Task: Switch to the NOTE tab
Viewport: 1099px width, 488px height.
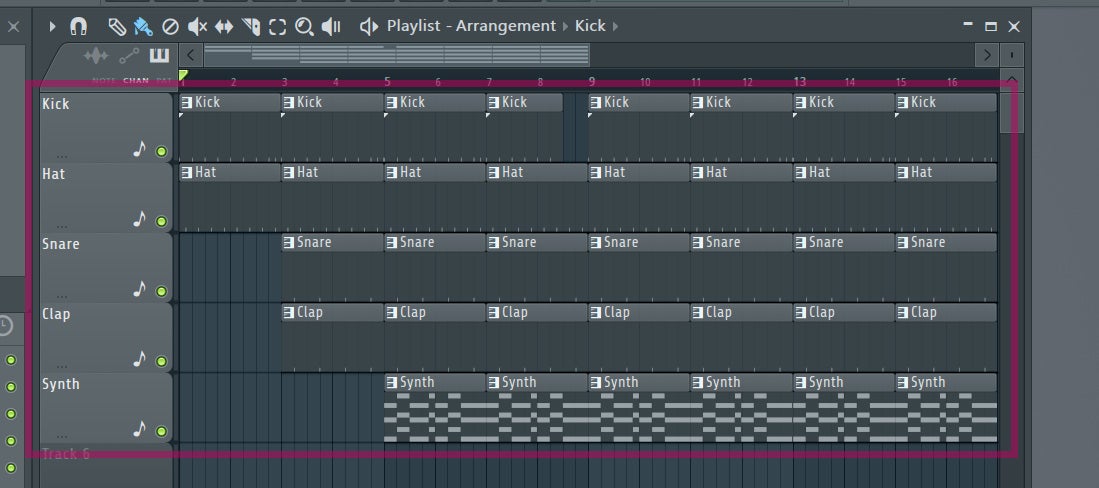Action: coord(104,81)
